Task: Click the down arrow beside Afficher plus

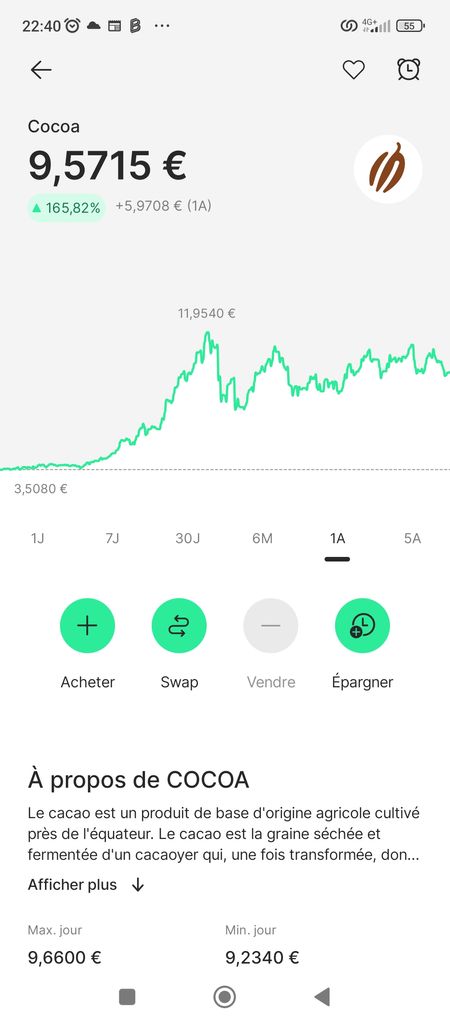Action: coord(138,885)
